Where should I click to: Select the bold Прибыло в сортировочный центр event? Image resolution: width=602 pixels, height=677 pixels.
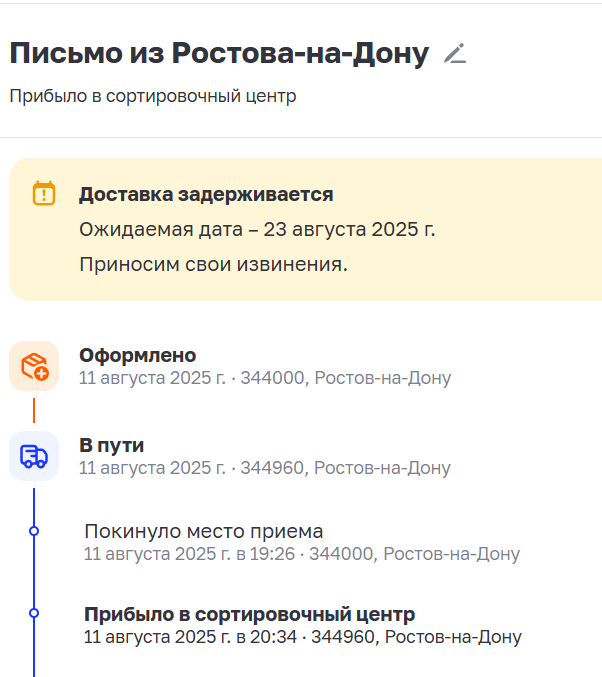(249, 614)
